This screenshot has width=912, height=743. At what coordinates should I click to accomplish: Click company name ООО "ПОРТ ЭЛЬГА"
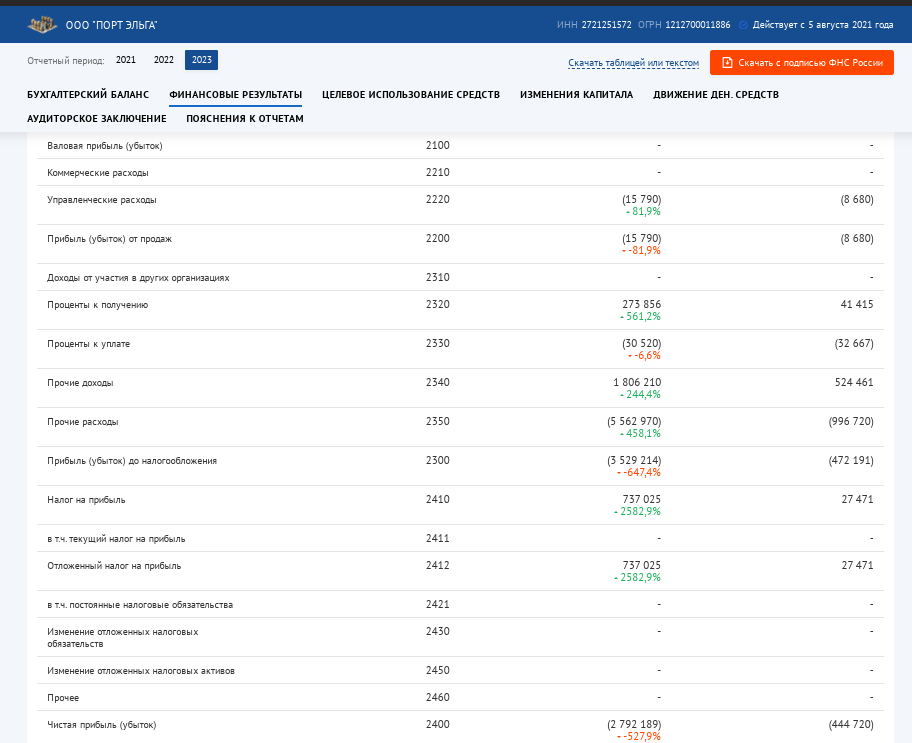coord(111,25)
